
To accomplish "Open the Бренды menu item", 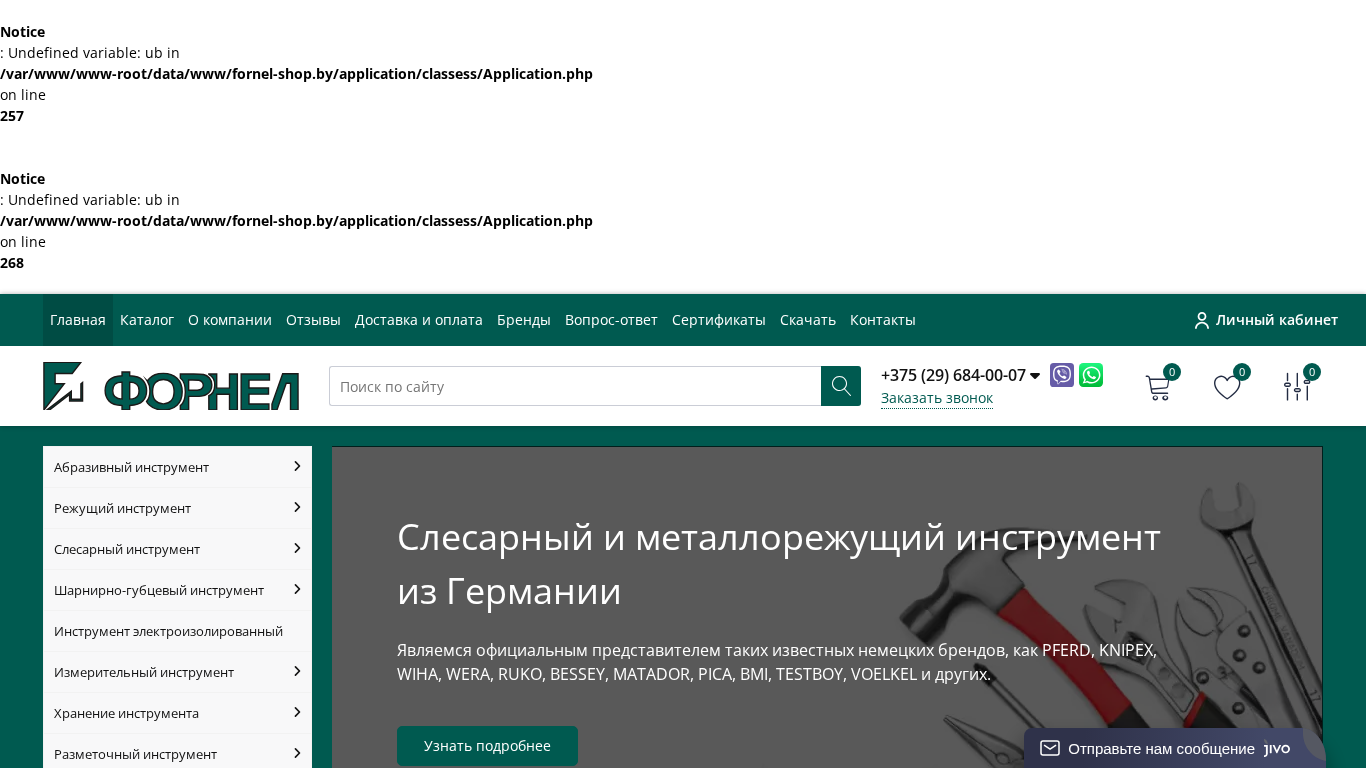I will [x=524, y=320].
